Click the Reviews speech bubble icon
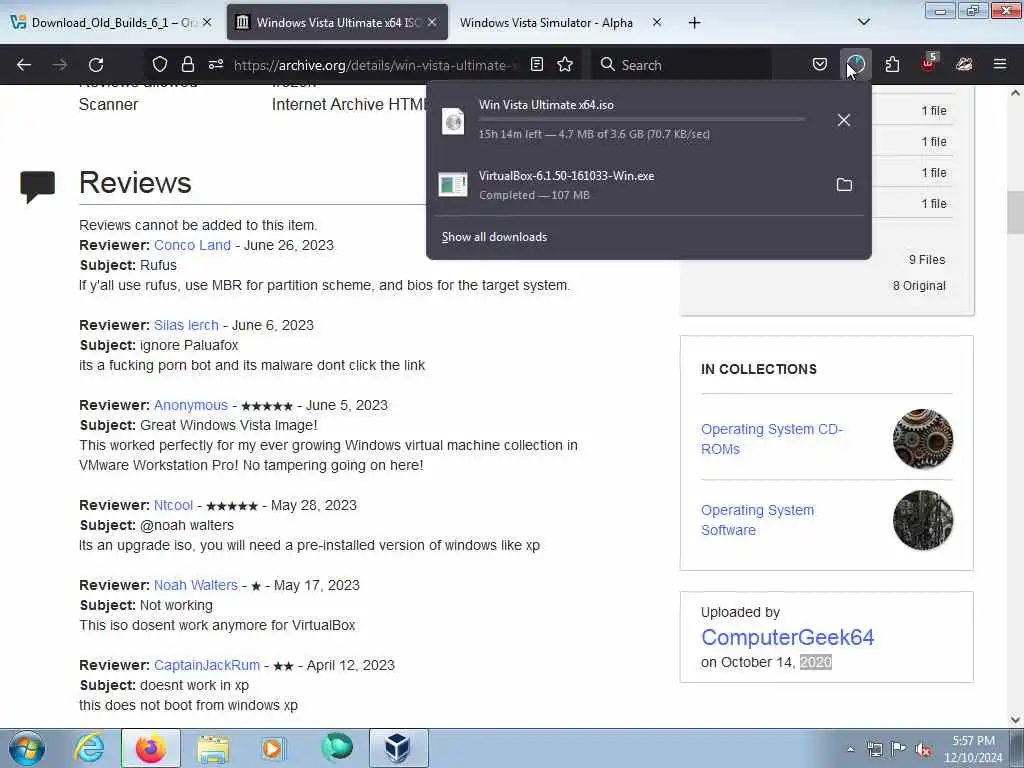 point(37,187)
